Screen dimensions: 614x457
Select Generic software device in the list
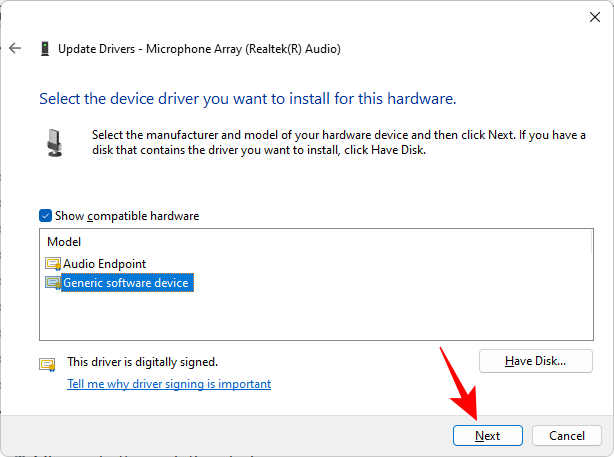[x=126, y=283]
